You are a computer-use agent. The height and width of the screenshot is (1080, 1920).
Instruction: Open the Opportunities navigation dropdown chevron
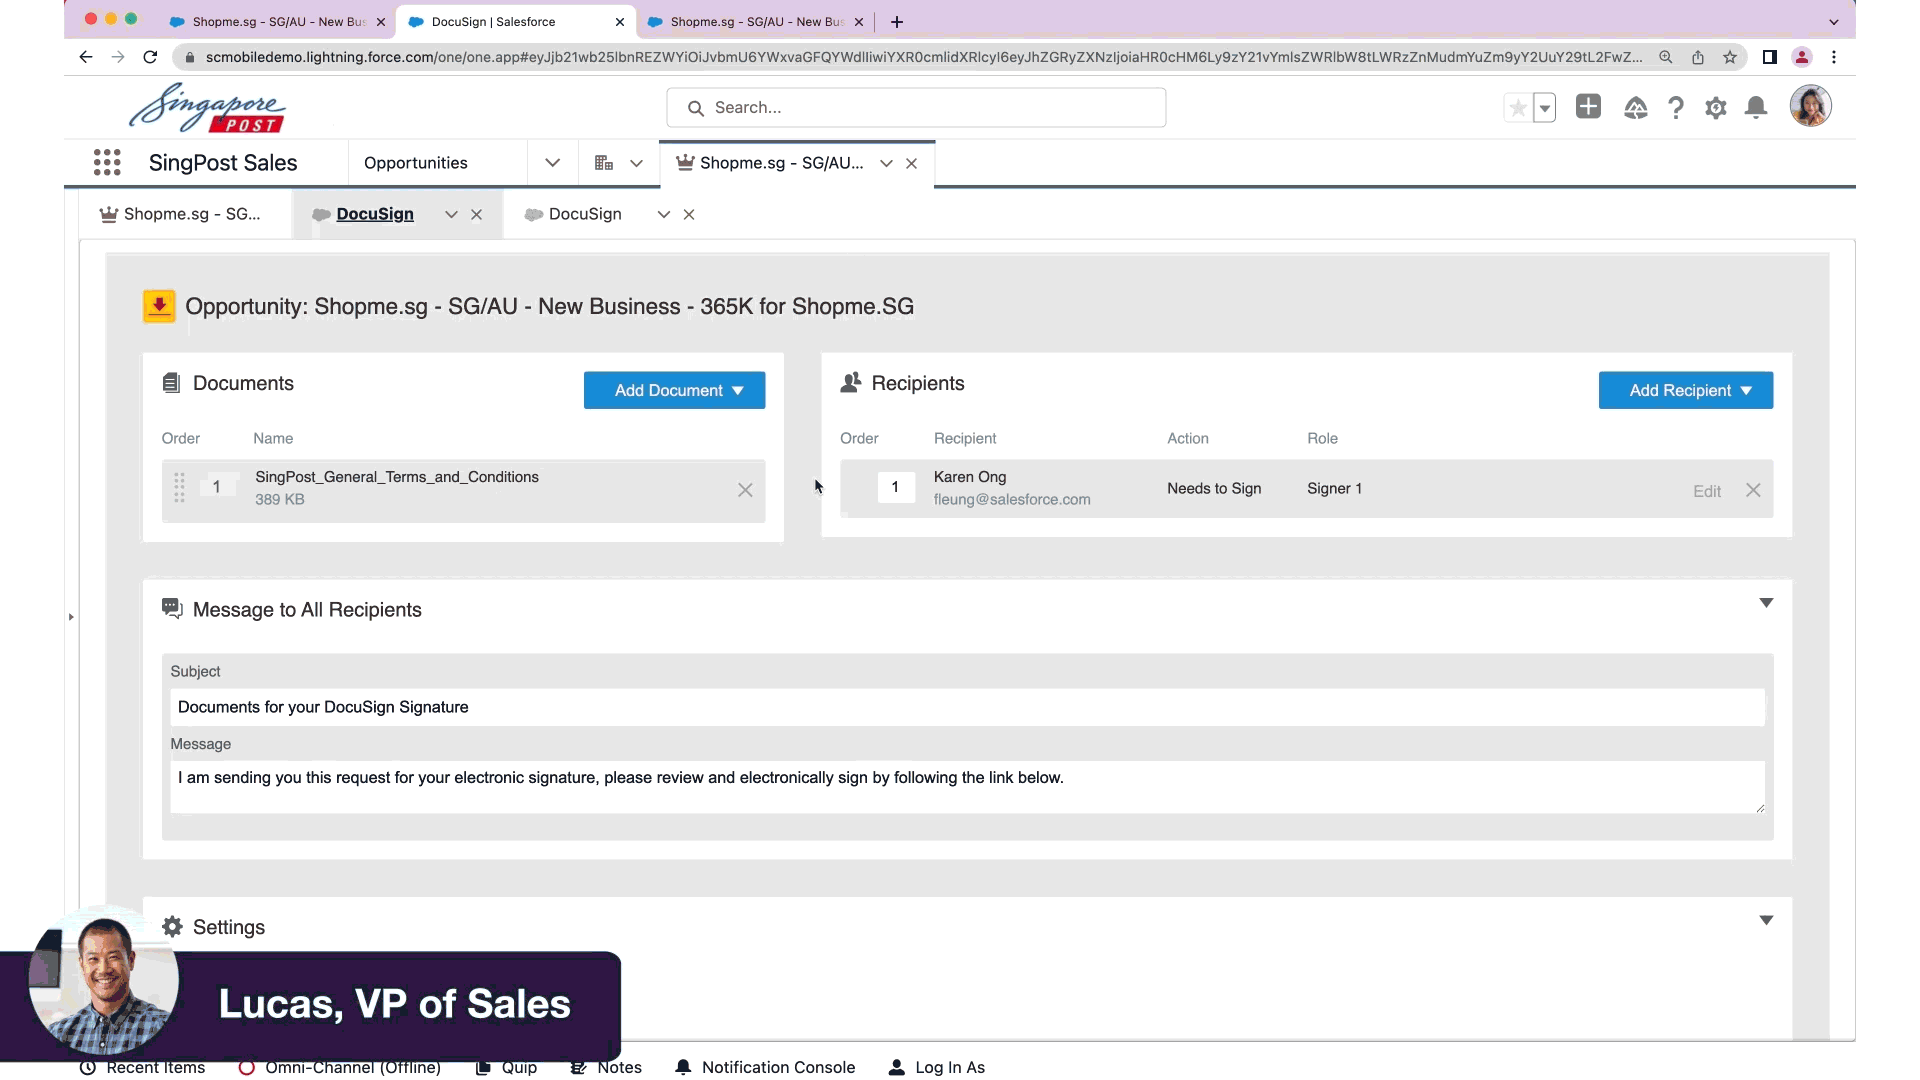(552, 163)
